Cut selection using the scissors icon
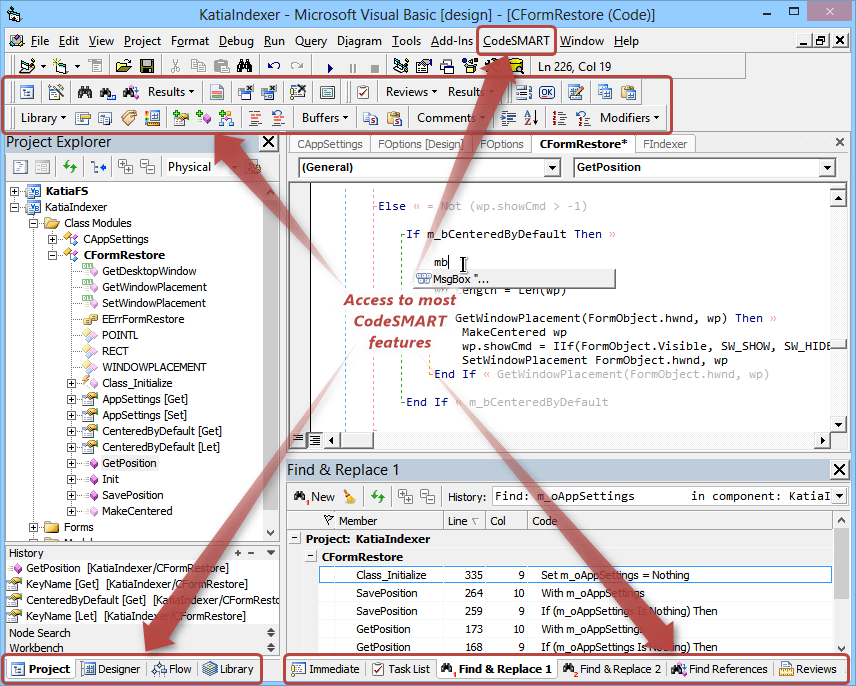Viewport: 856px width, 686px height. (174, 66)
